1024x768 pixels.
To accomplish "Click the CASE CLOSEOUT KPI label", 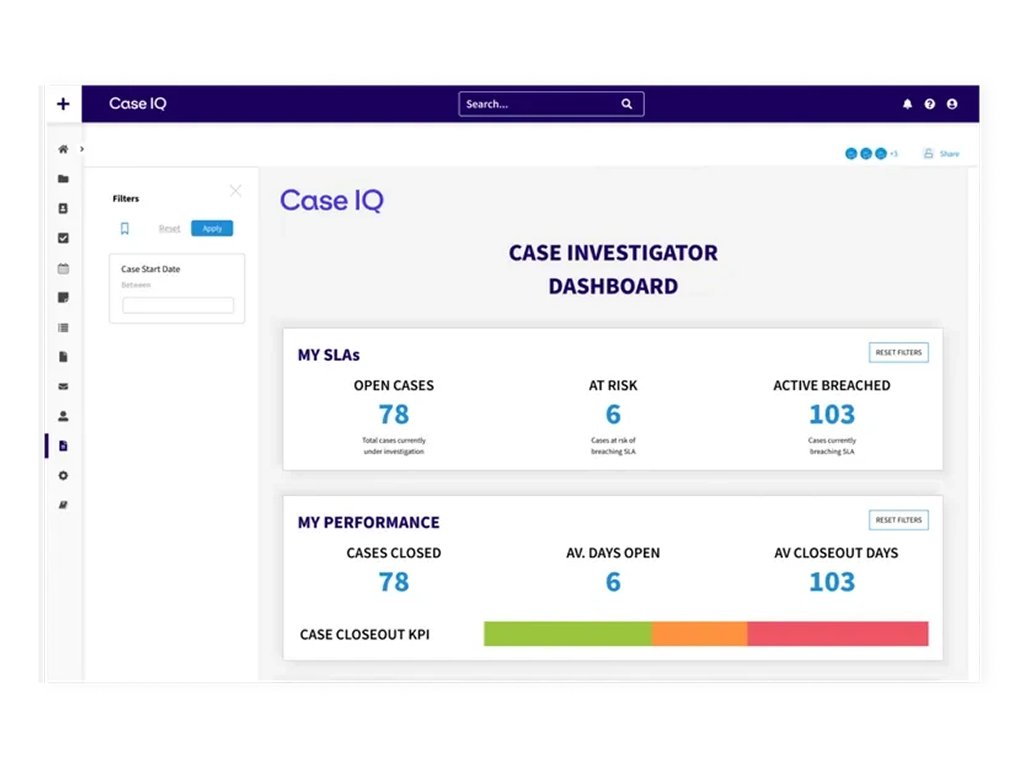I will pos(364,635).
